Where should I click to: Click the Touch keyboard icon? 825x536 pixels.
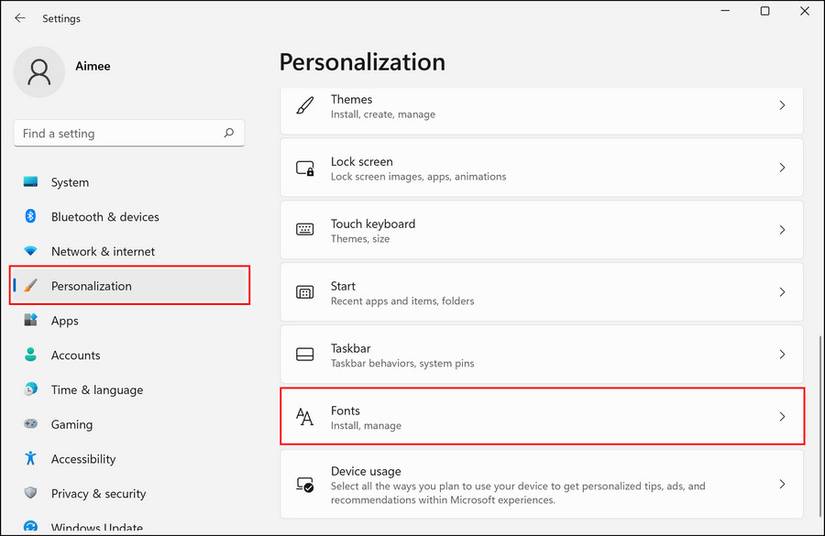pyautogui.click(x=305, y=230)
